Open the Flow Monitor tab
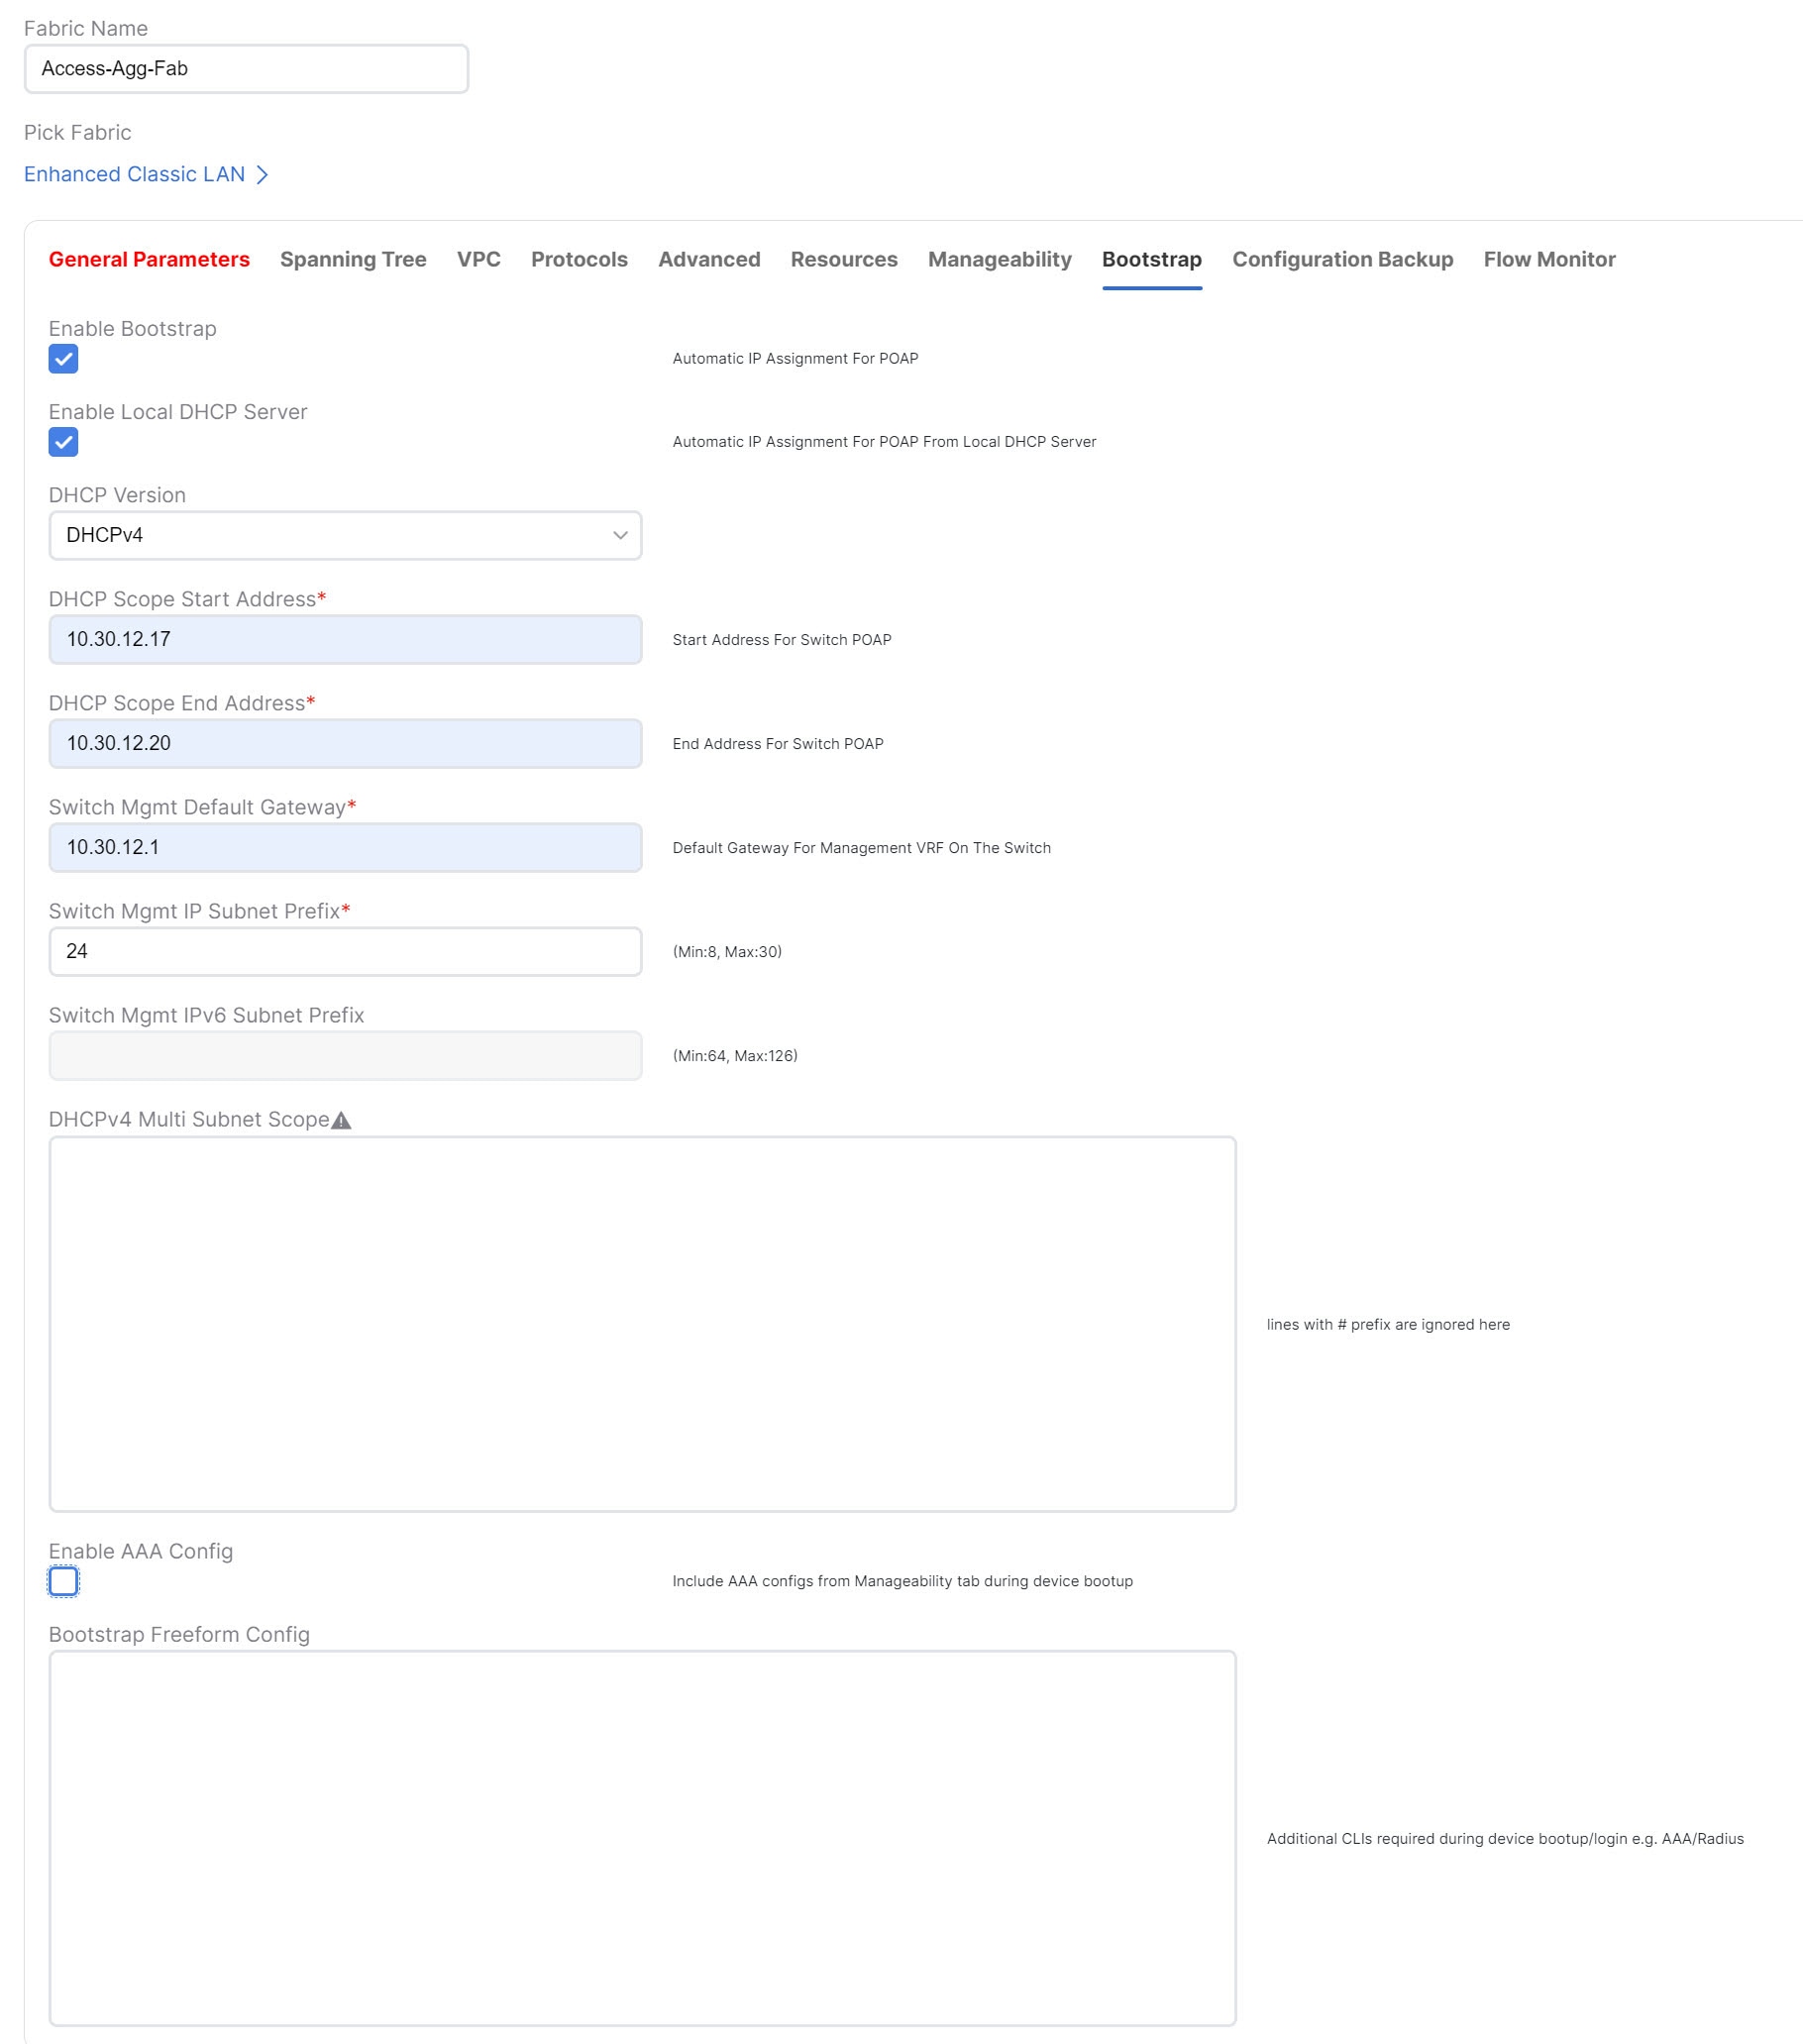1803x2044 pixels. click(1550, 259)
